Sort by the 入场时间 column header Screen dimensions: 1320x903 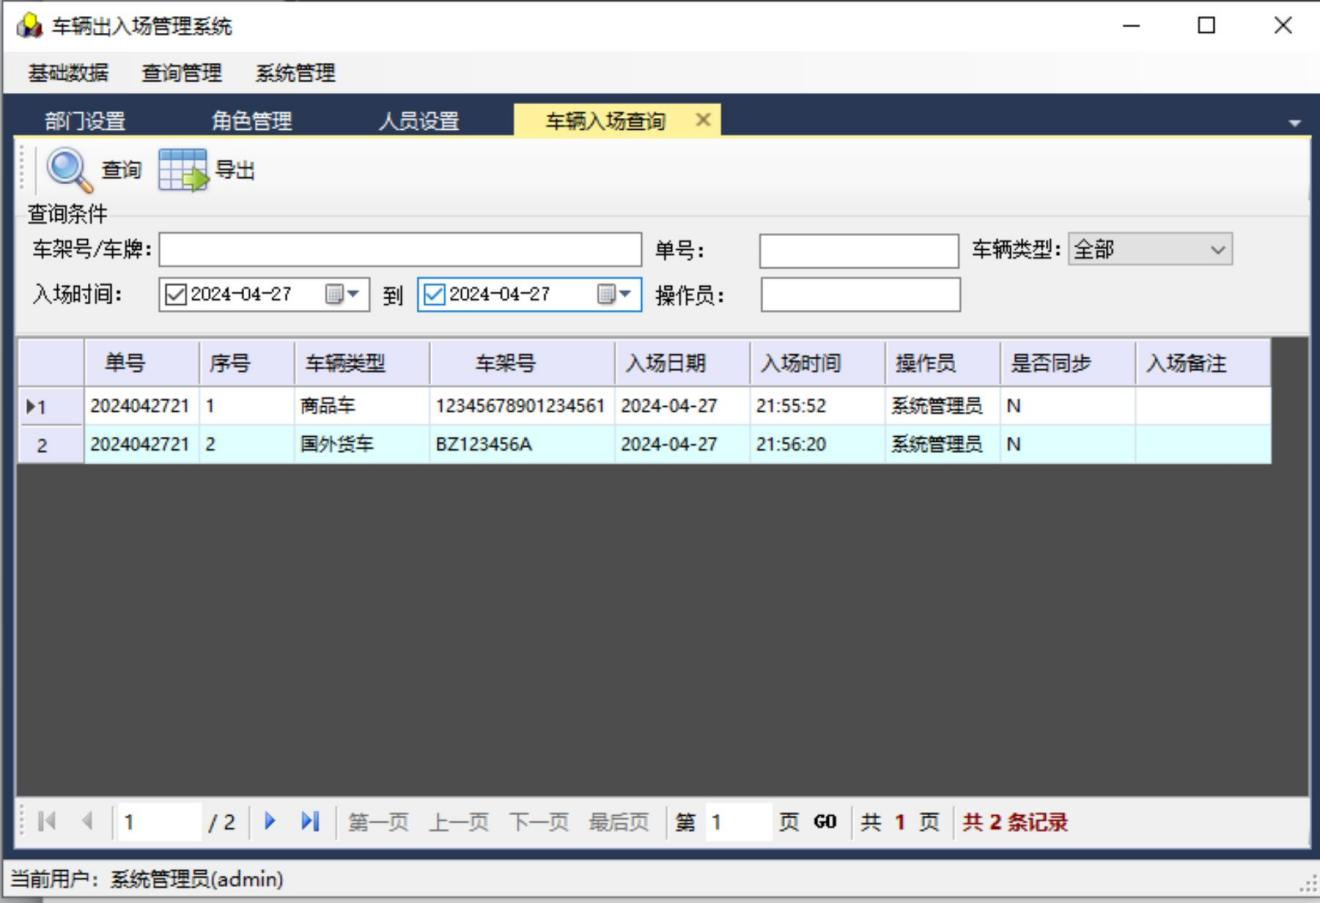[x=800, y=363]
